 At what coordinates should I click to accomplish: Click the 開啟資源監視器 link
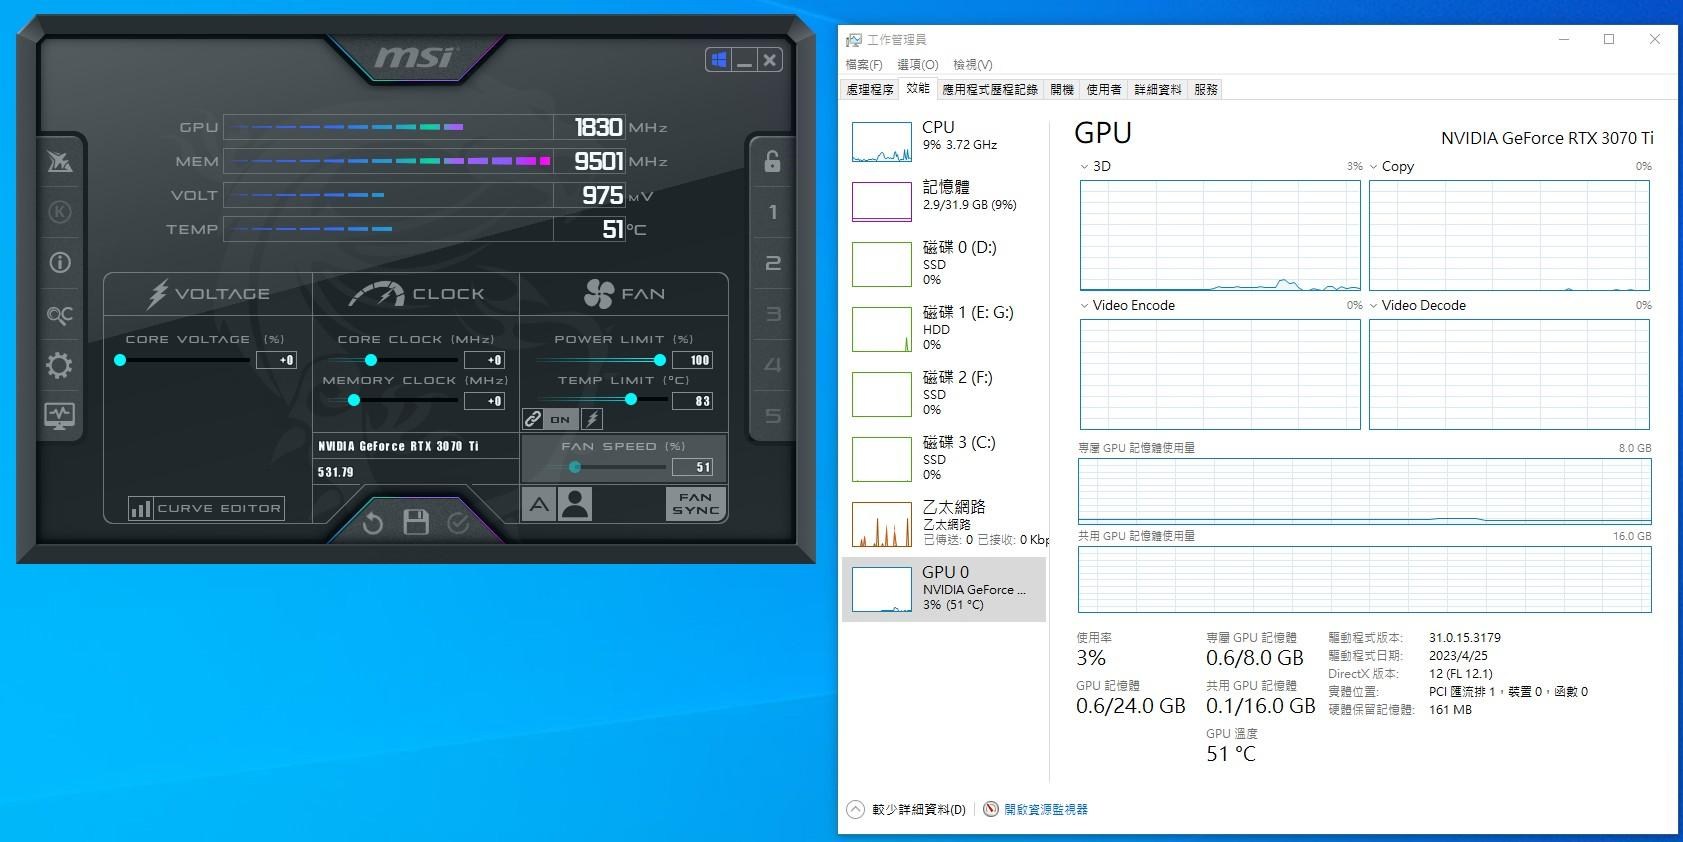click(x=1045, y=809)
